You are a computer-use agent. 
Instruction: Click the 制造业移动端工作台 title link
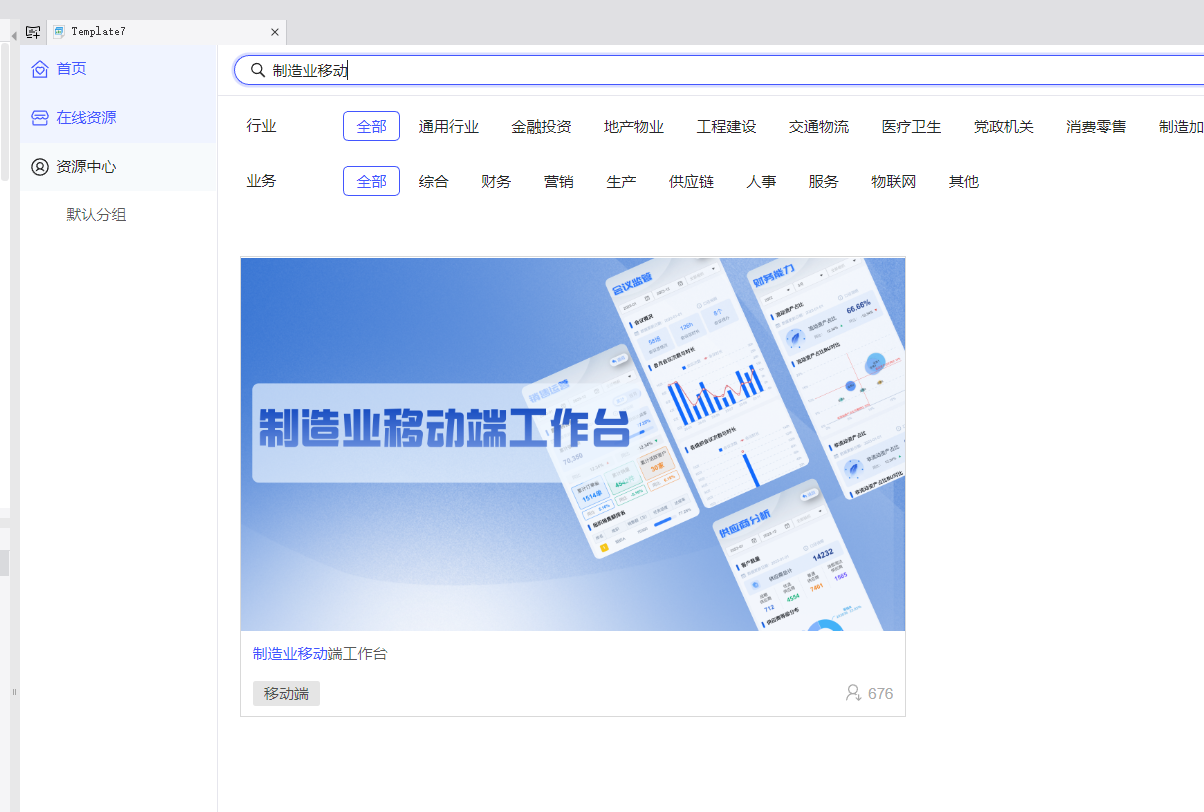[320, 654]
